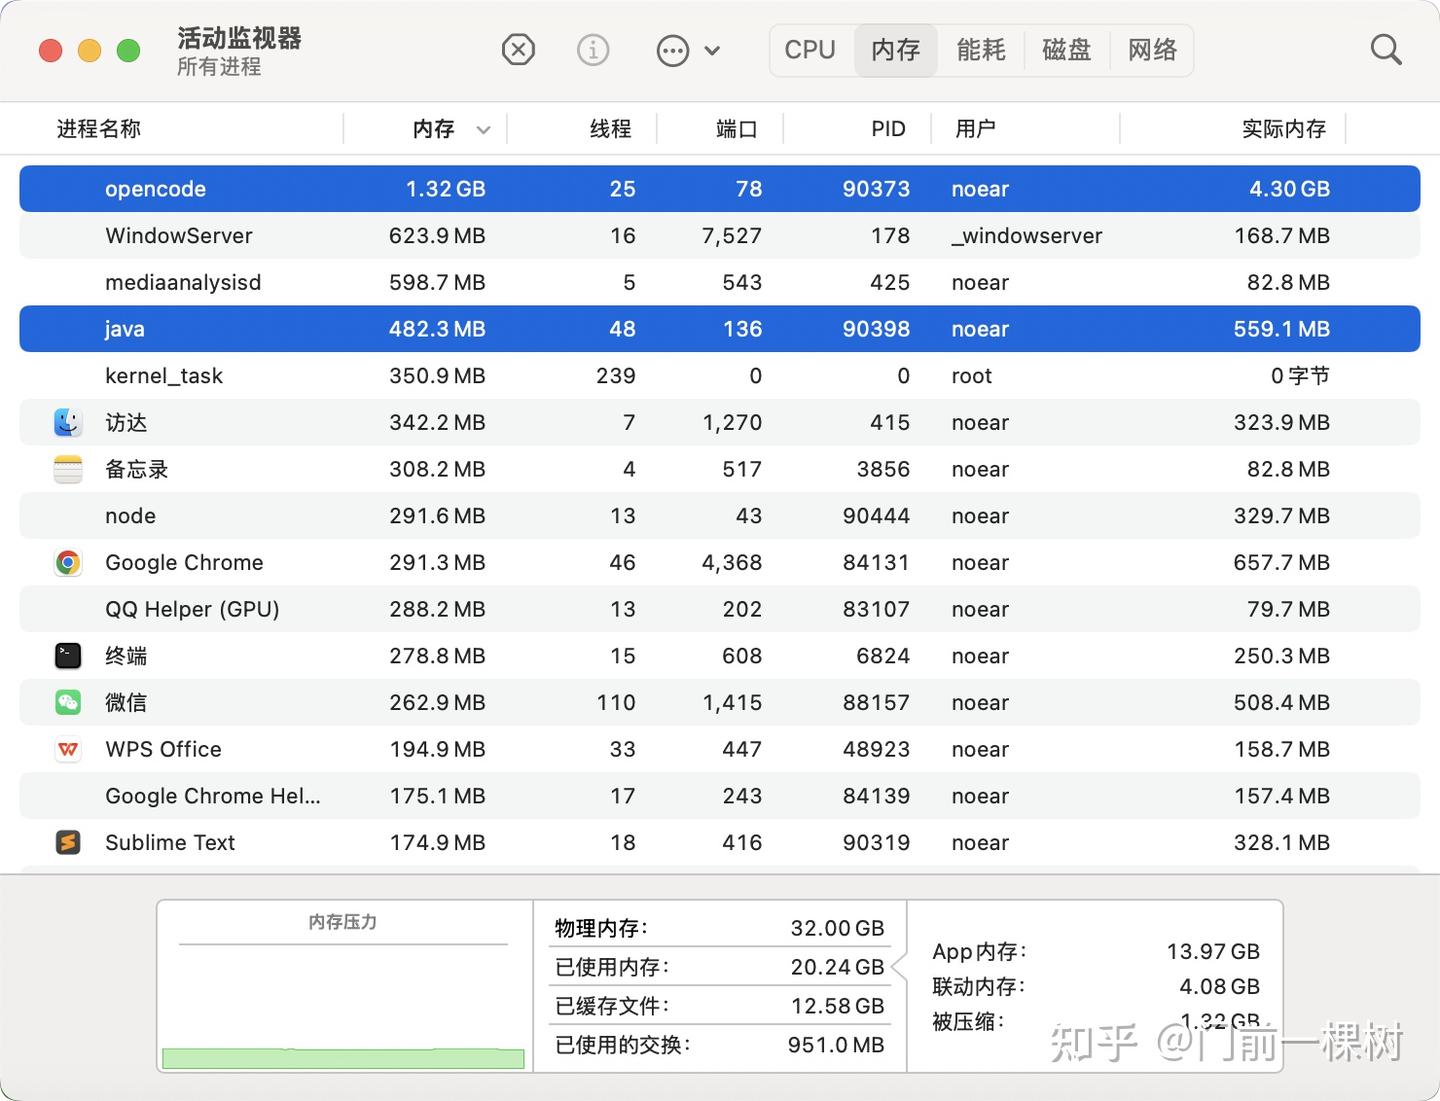Select the opencode process row

(720, 189)
